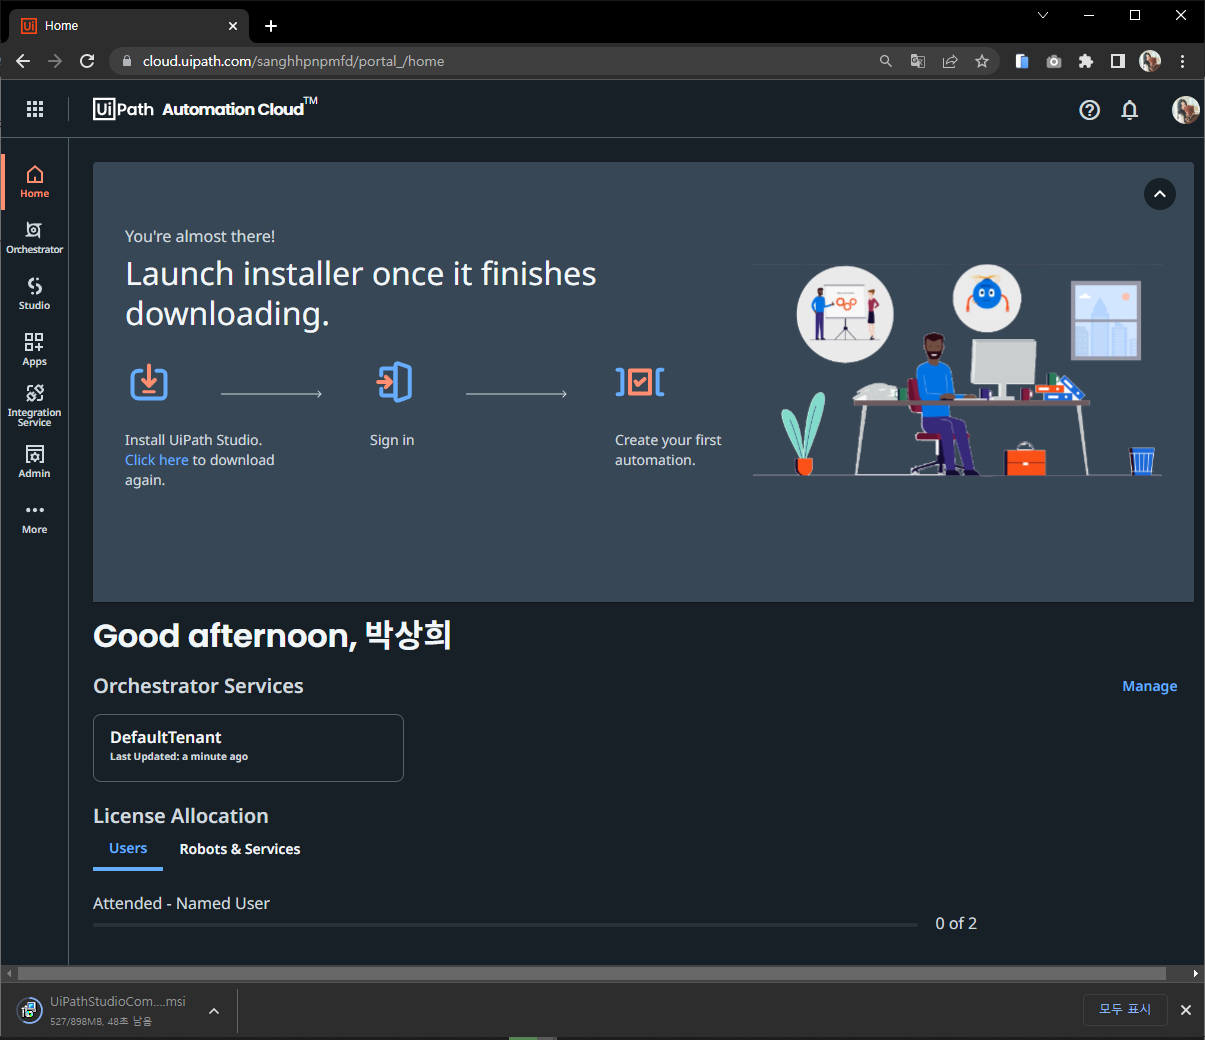Open the notifications bell
Screen dimensions: 1205x1040
tap(1130, 110)
